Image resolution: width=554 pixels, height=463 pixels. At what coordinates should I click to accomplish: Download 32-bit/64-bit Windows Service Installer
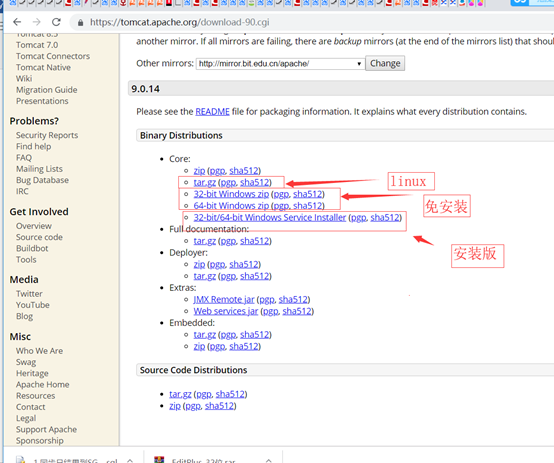(x=270, y=217)
